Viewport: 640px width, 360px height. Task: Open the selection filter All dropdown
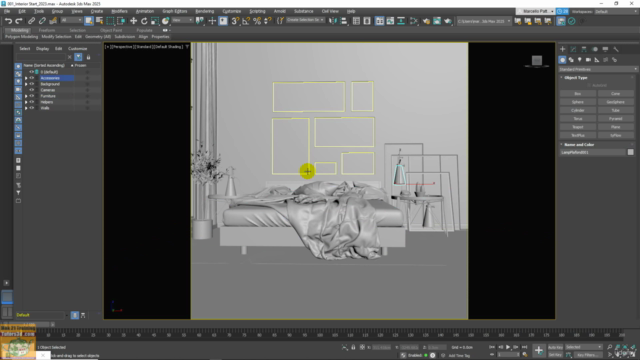coord(71,20)
